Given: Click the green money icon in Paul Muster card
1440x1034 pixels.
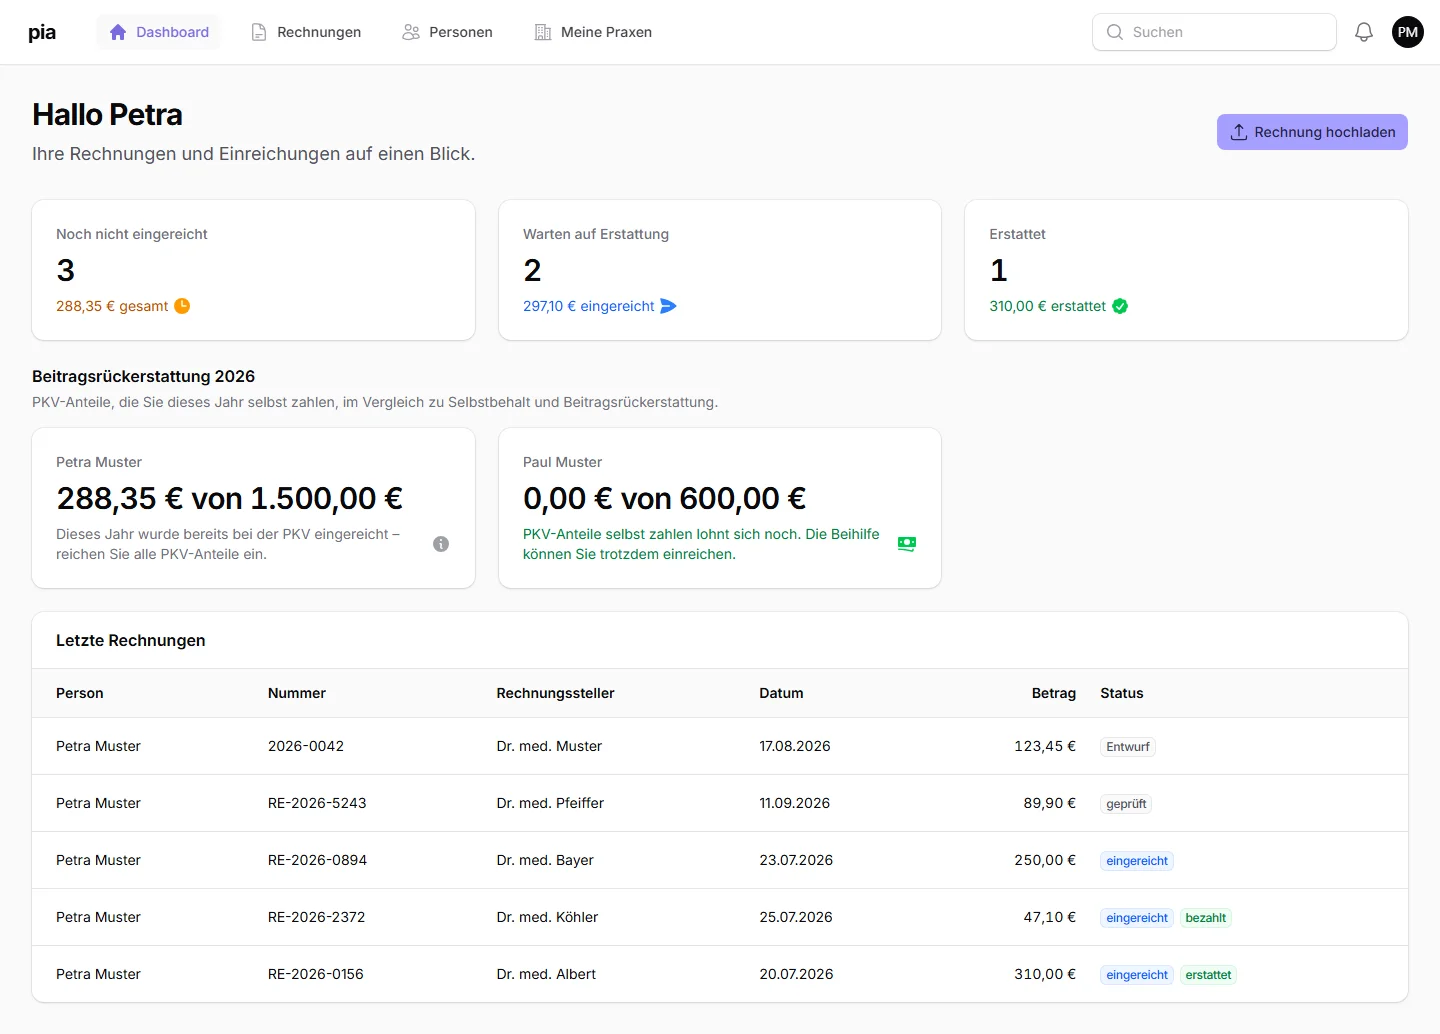Looking at the screenshot, I should [907, 544].
